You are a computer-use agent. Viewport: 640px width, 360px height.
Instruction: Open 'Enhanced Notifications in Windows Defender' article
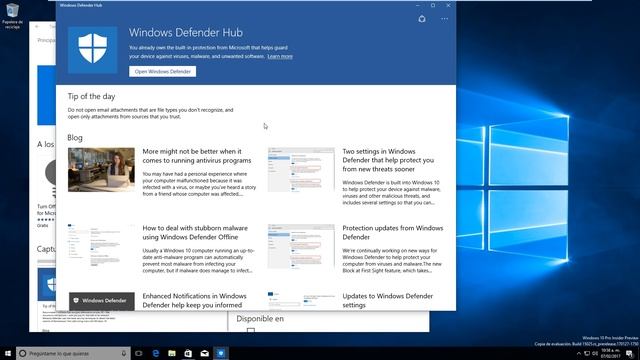[x=194, y=300]
